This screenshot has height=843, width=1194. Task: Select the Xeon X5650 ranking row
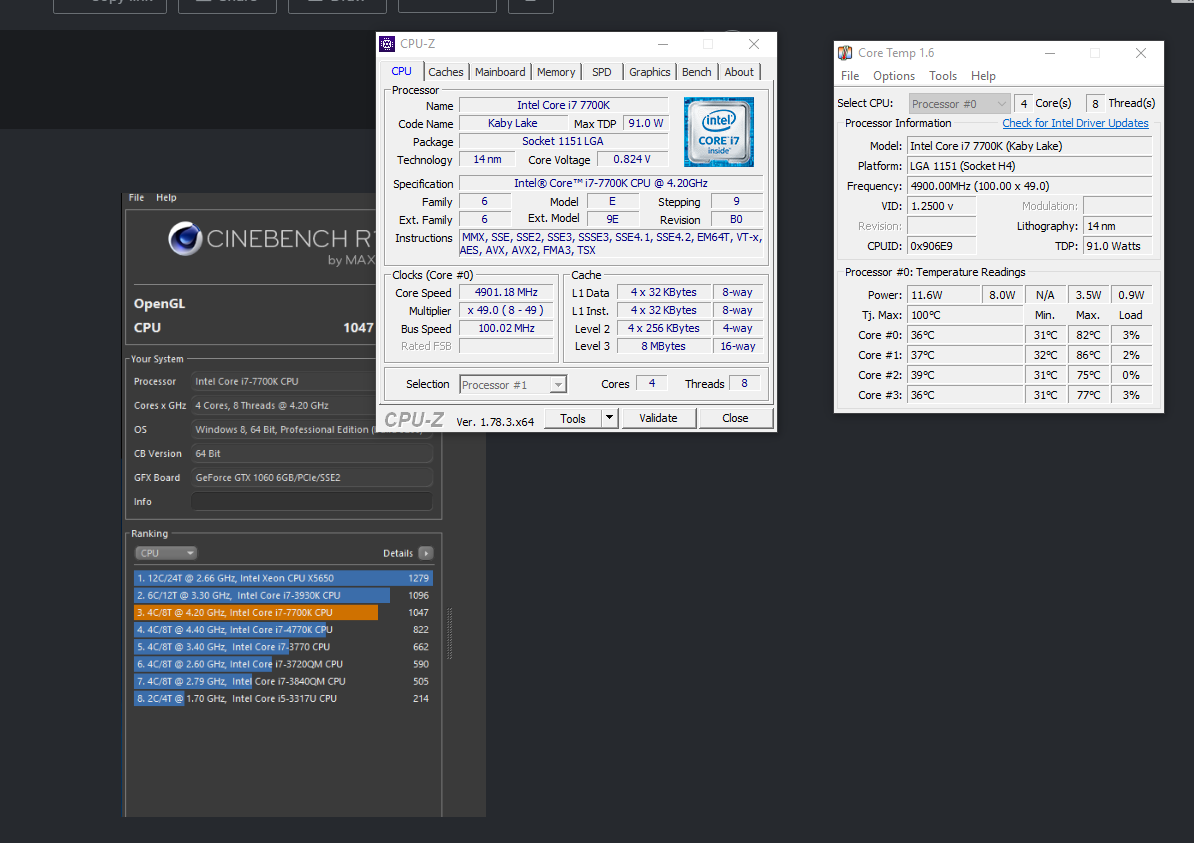pyautogui.click(x=283, y=578)
